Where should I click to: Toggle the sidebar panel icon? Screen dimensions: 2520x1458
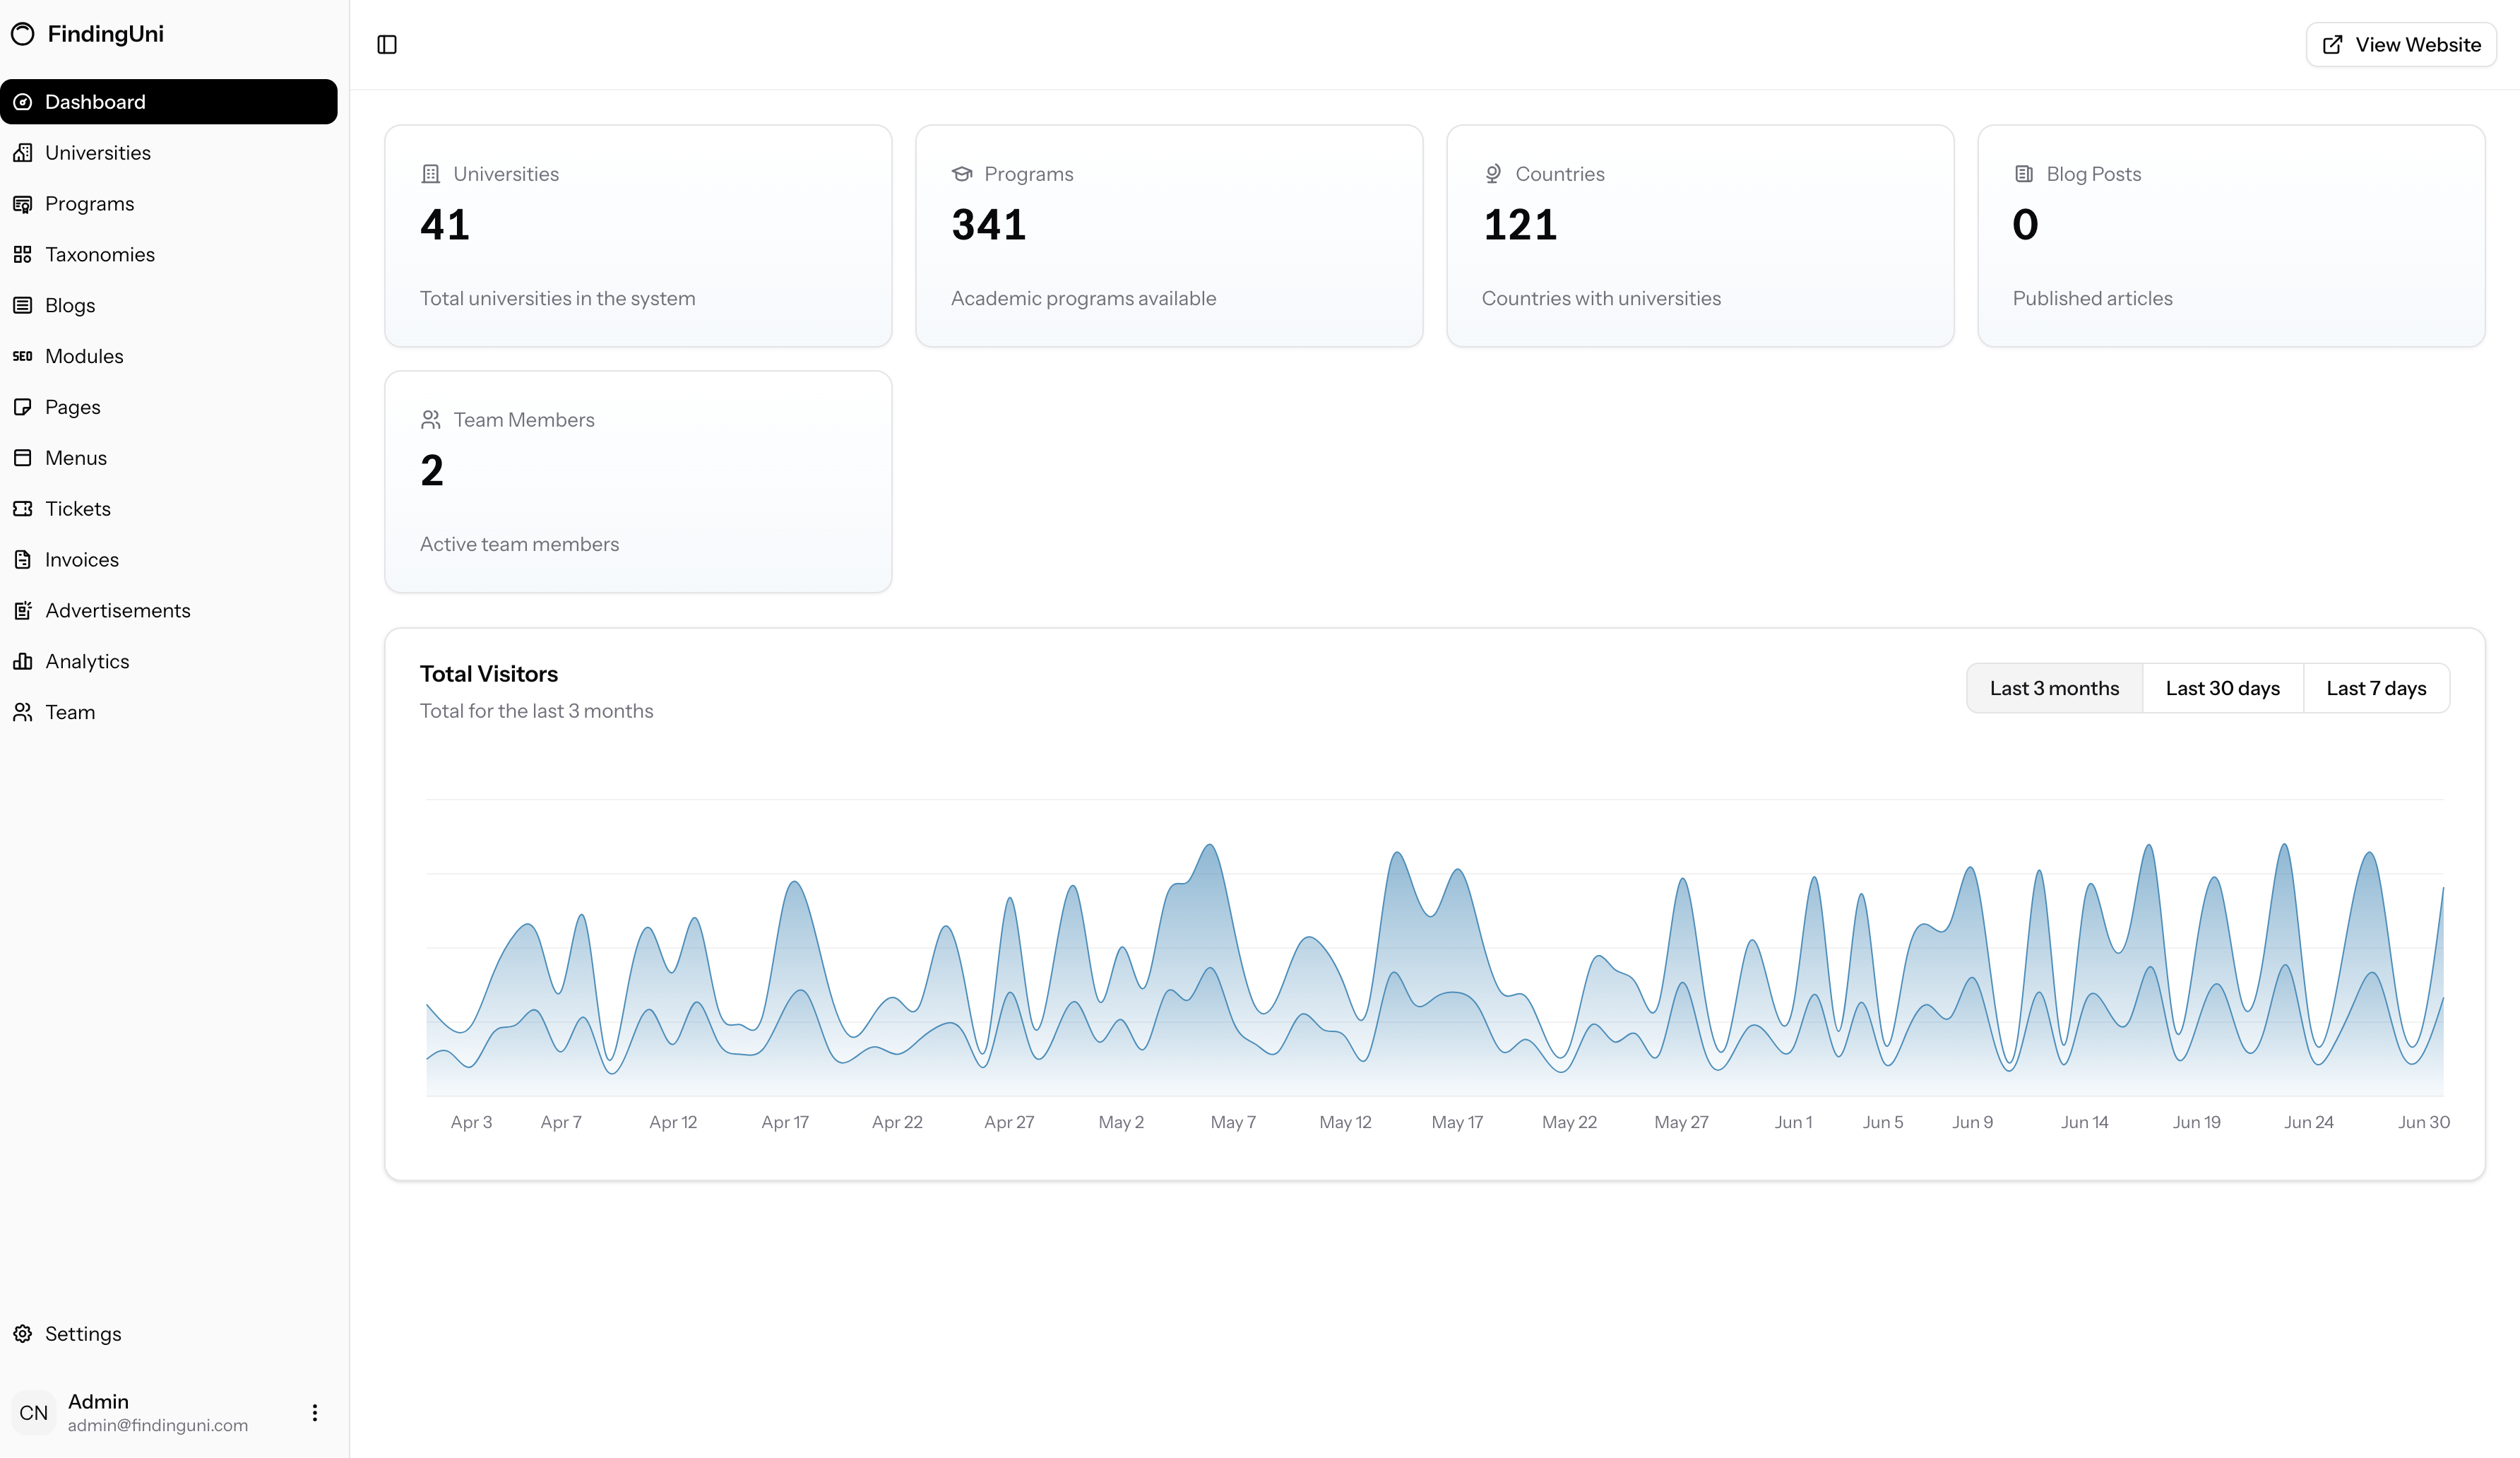point(387,44)
